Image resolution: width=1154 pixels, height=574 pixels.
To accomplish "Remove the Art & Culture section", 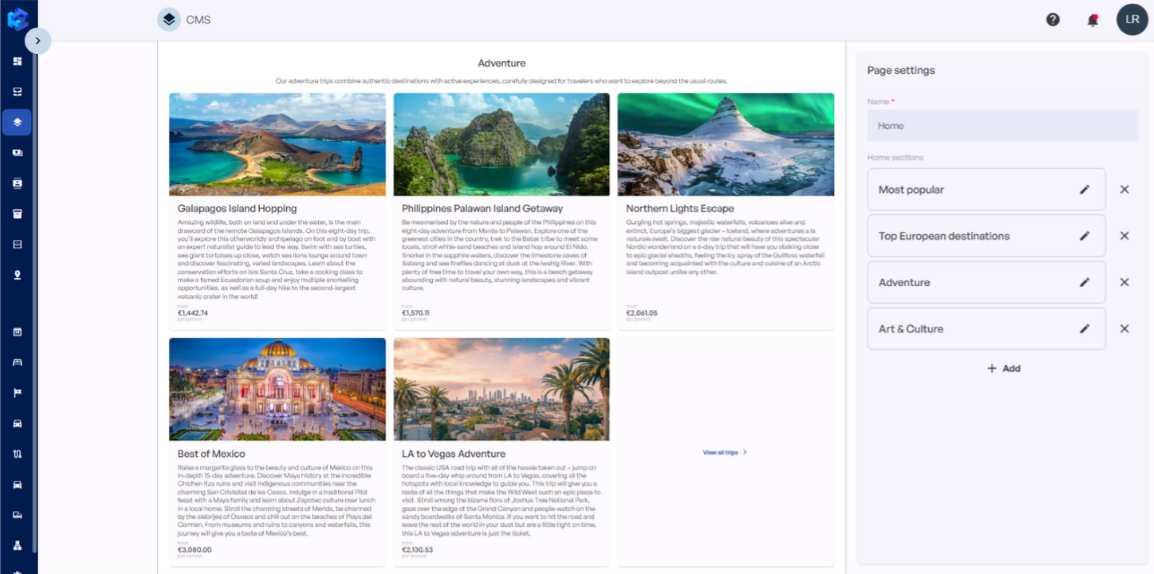I will click(1125, 329).
